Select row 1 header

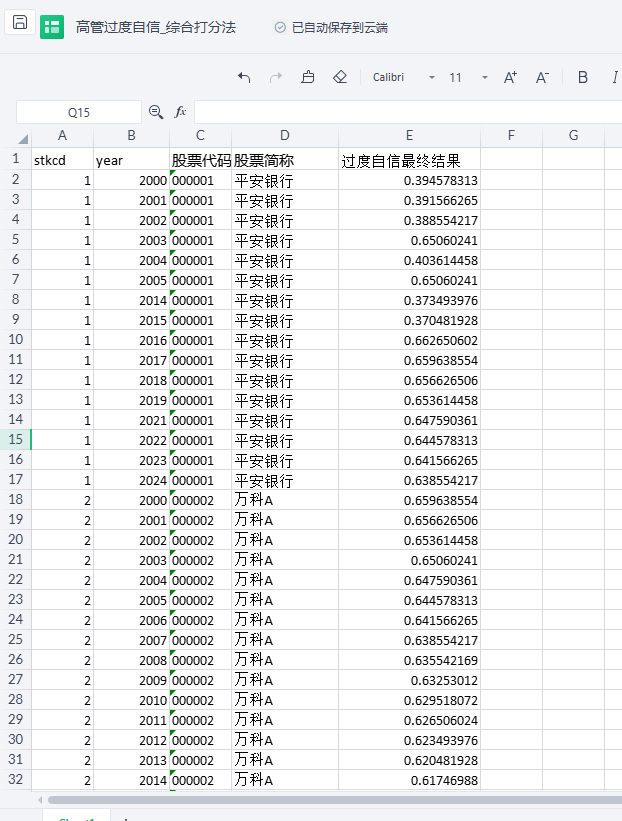(x=16, y=159)
